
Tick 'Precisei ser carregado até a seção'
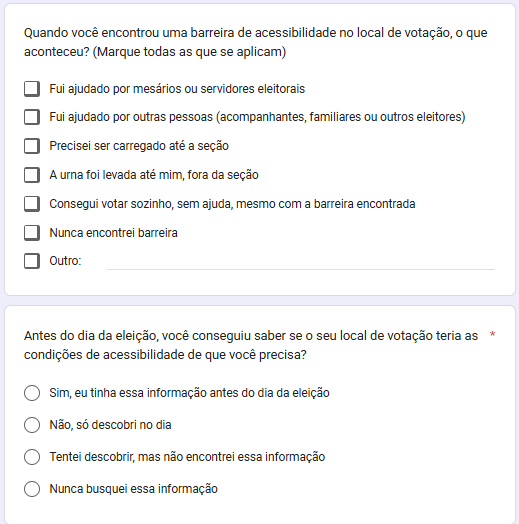(x=32, y=146)
